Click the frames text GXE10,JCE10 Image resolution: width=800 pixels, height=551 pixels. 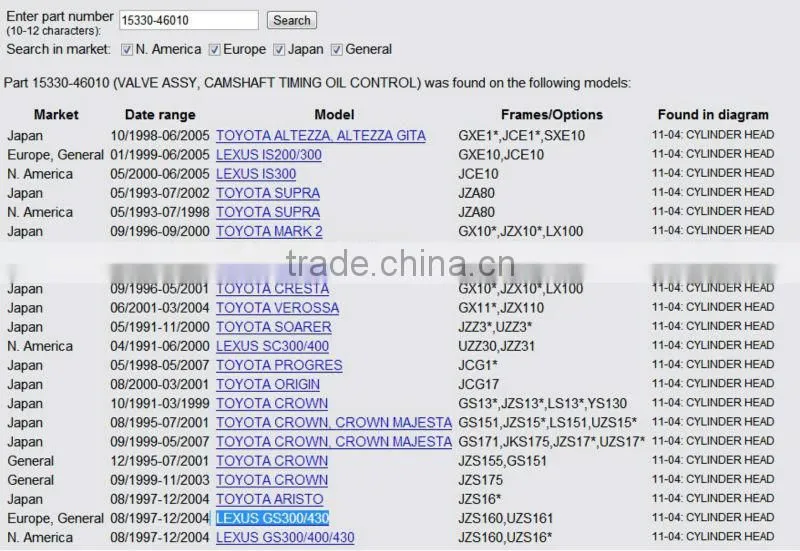(501, 155)
